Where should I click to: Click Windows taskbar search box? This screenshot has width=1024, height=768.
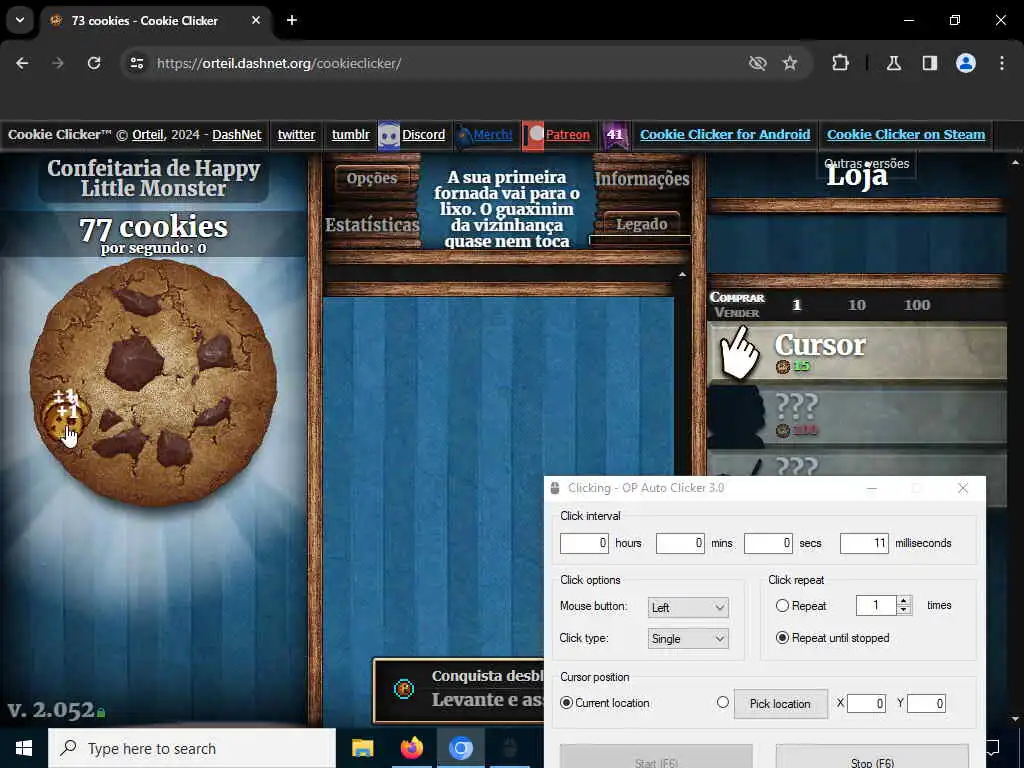(192, 748)
